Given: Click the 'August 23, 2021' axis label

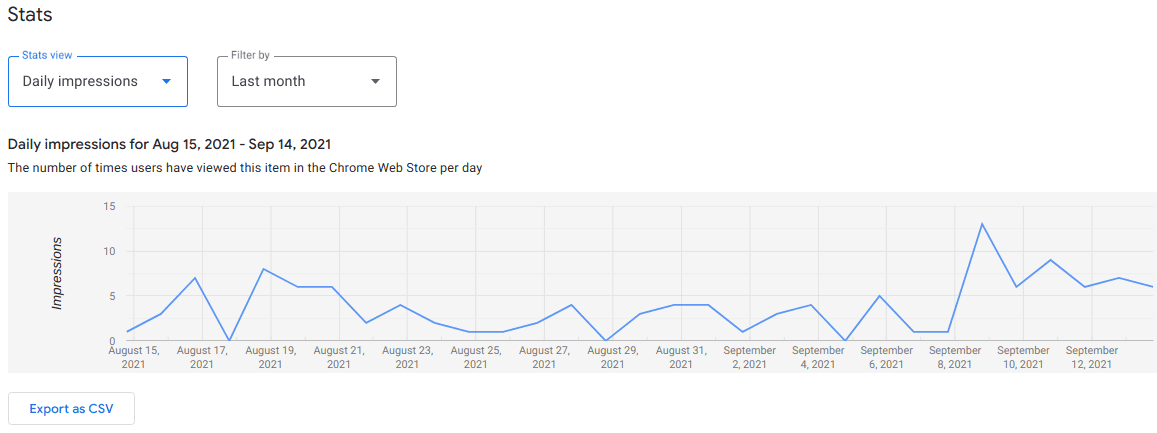Looking at the screenshot, I should point(407,357).
